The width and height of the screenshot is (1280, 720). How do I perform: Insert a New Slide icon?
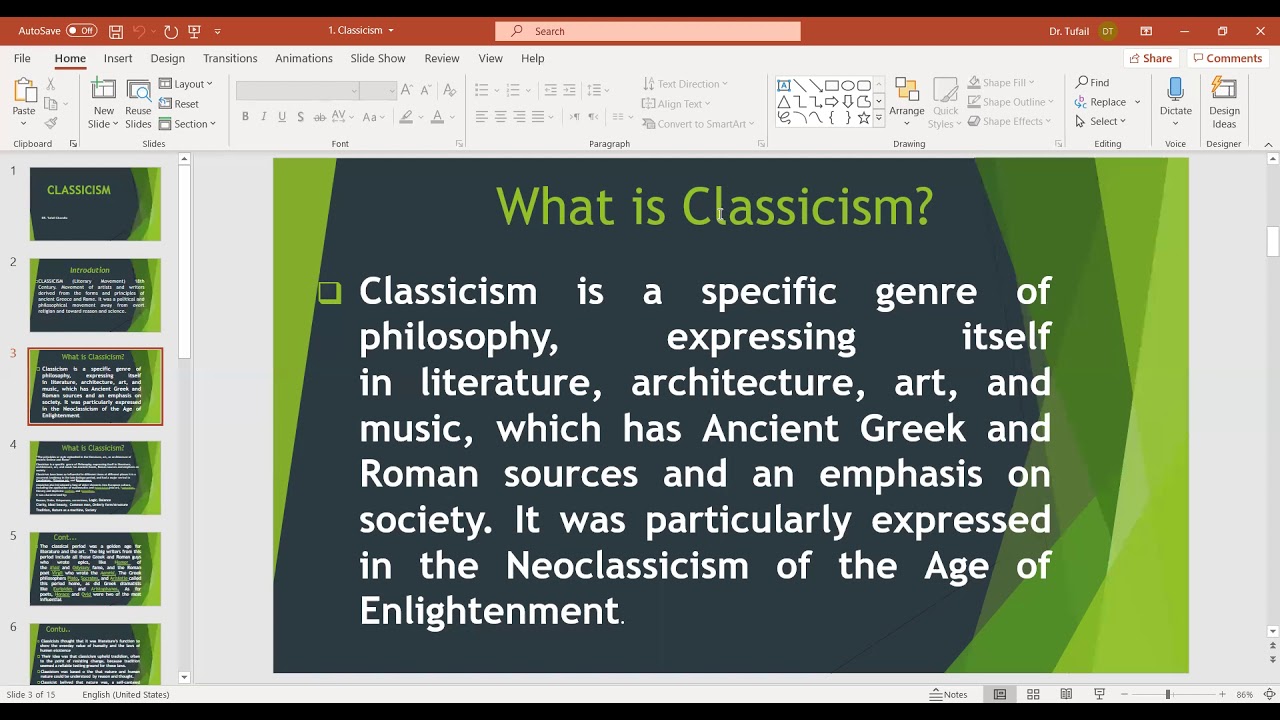tap(103, 92)
